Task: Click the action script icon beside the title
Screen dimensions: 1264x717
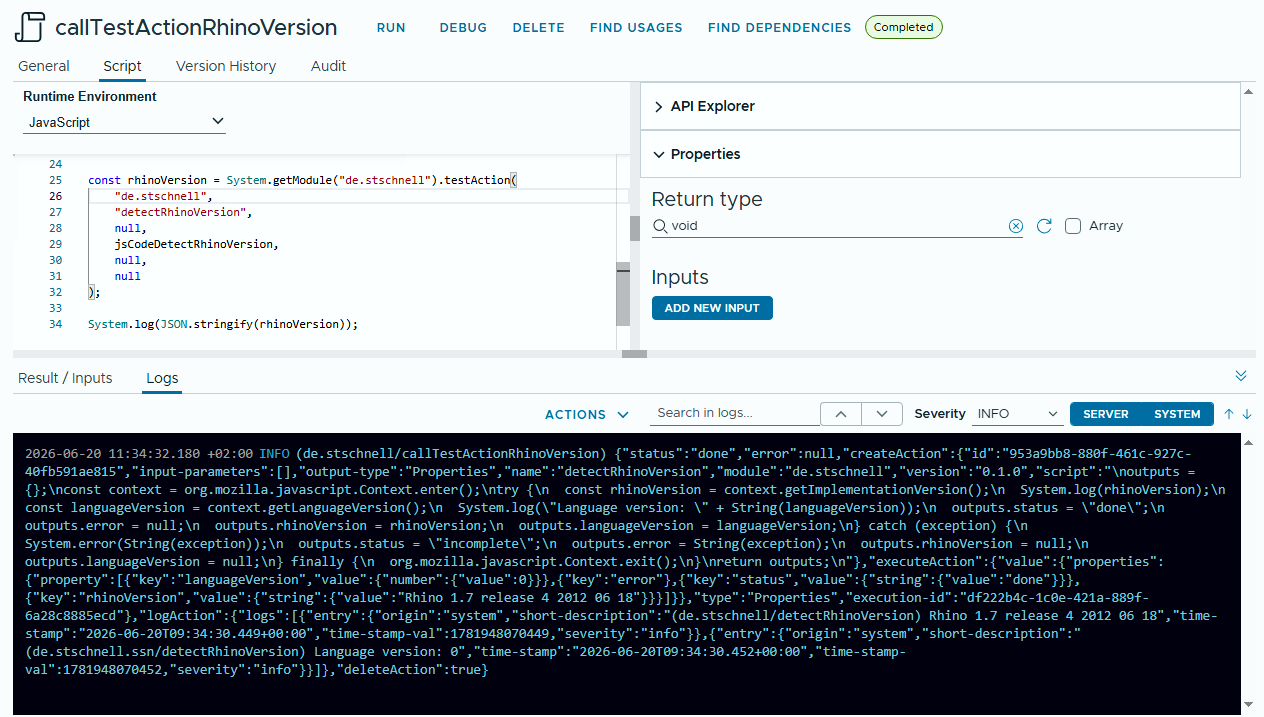Action: coord(30,27)
